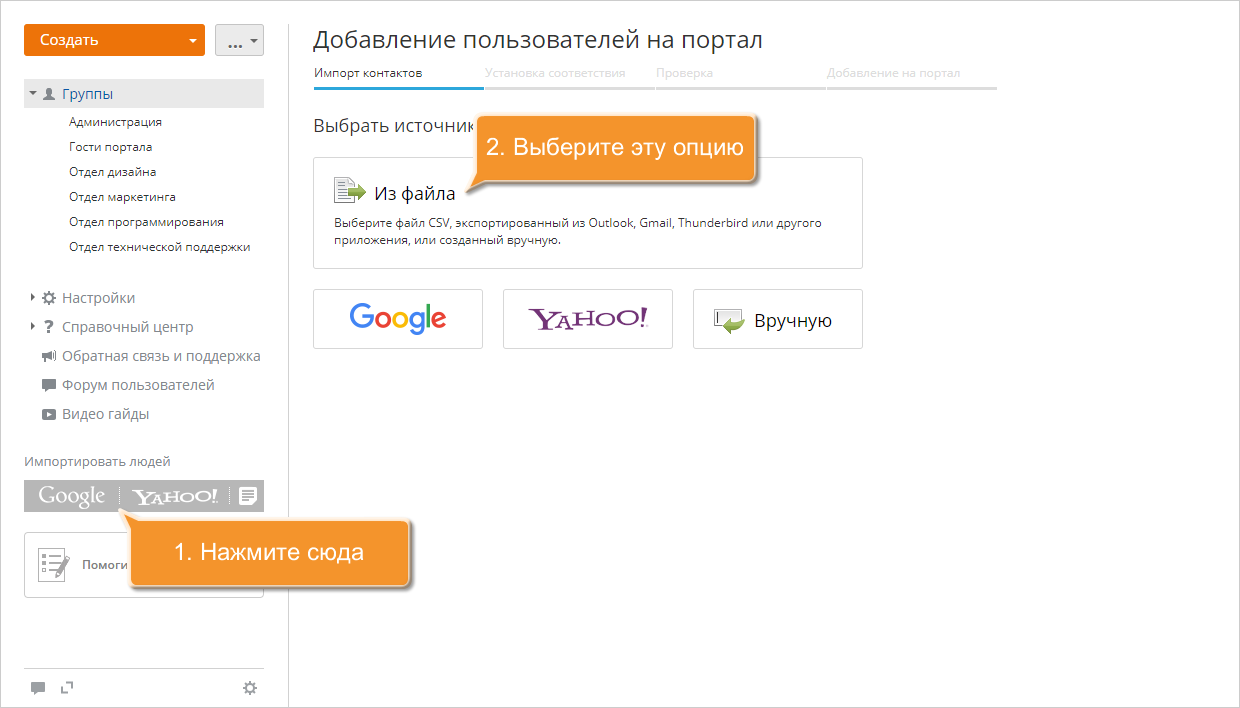The height and width of the screenshot is (708, 1240).
Task: Click the Вручную arrow icon
Action: point(730,321)
